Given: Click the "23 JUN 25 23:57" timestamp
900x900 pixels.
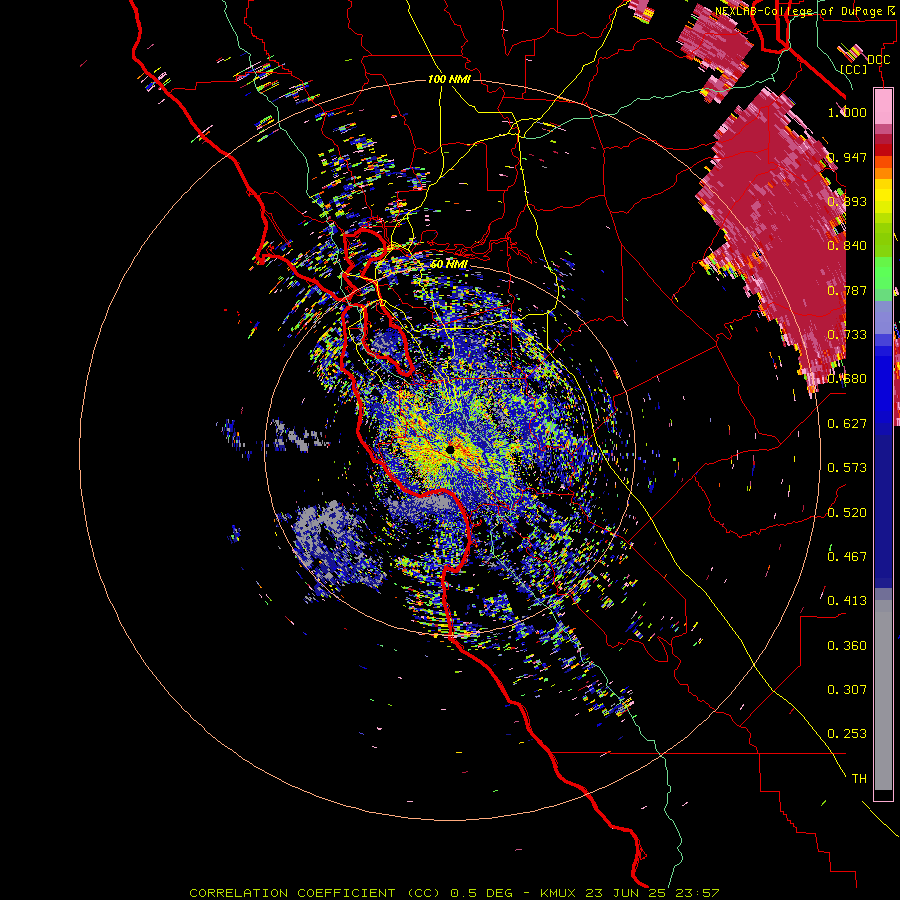Looking at the screenshot, I should coord(652,893).
